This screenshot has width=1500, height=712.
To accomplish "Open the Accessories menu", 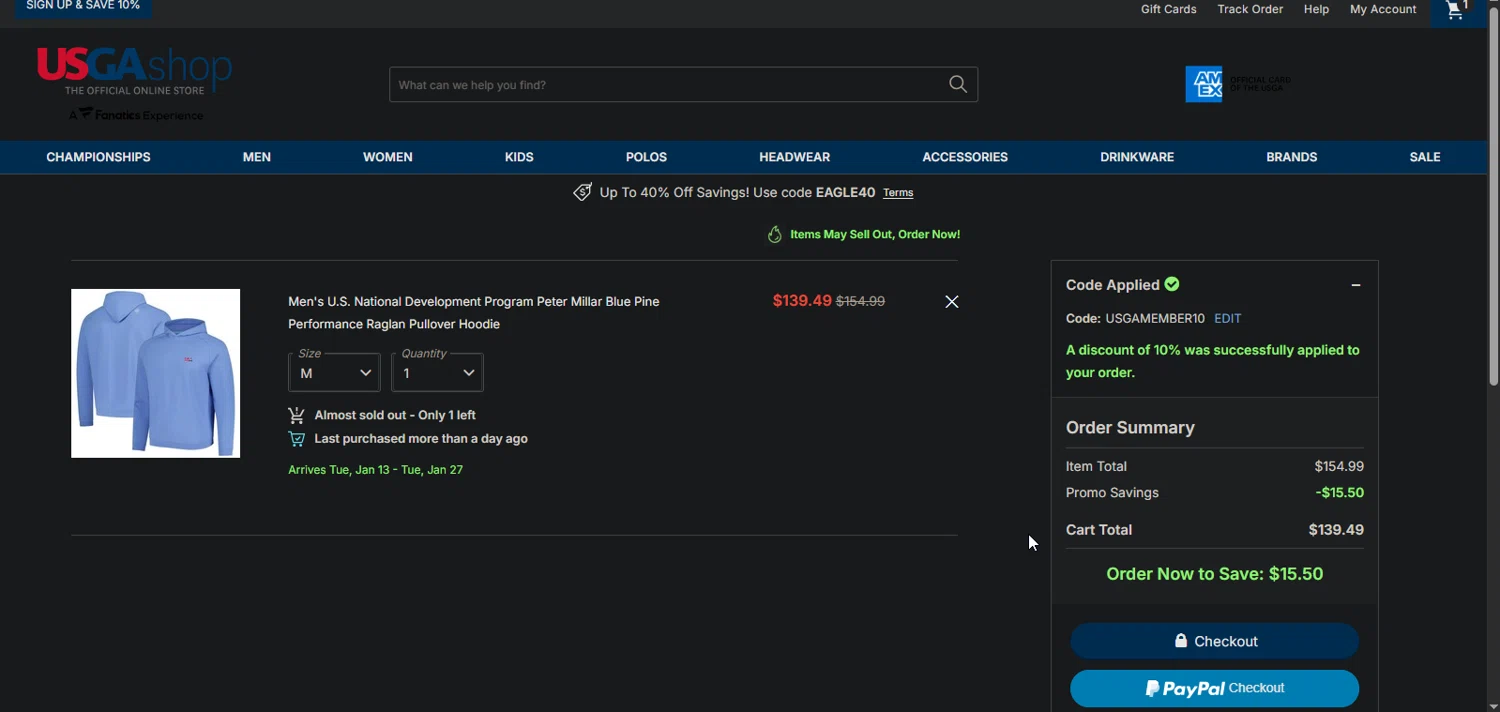I will coord(965,157).
